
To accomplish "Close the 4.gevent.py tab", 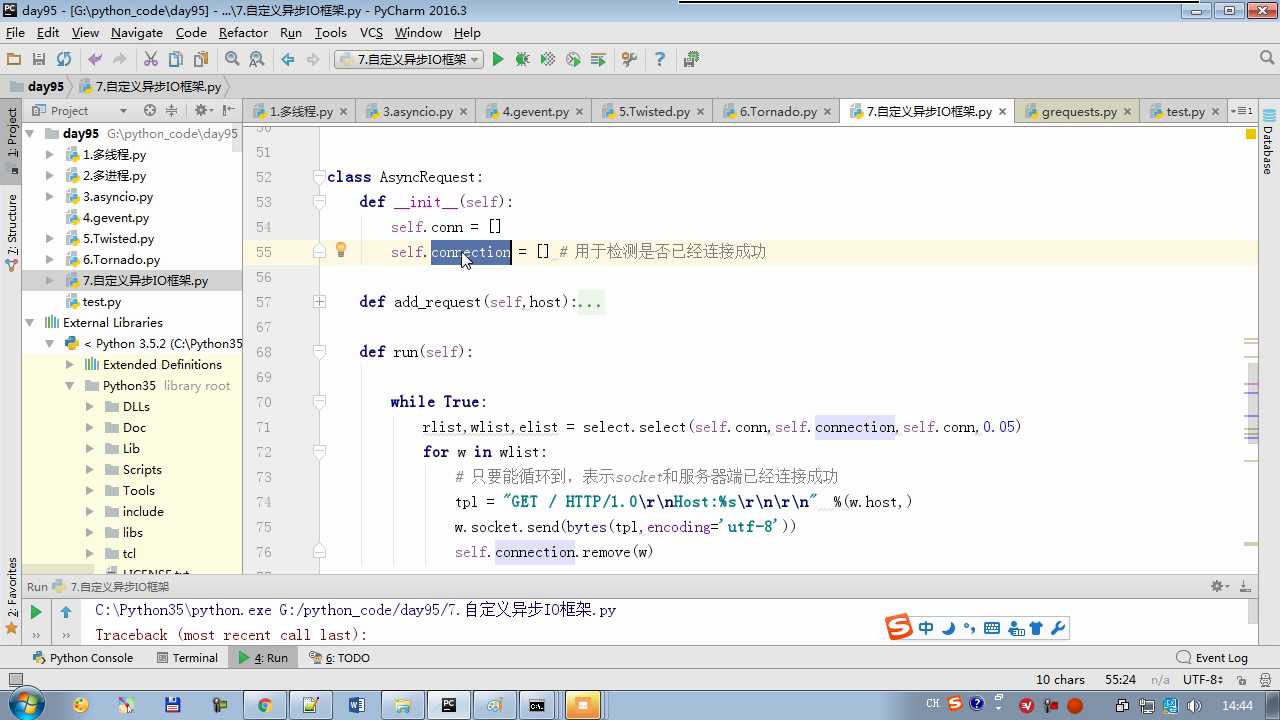I will click(580, 111).
